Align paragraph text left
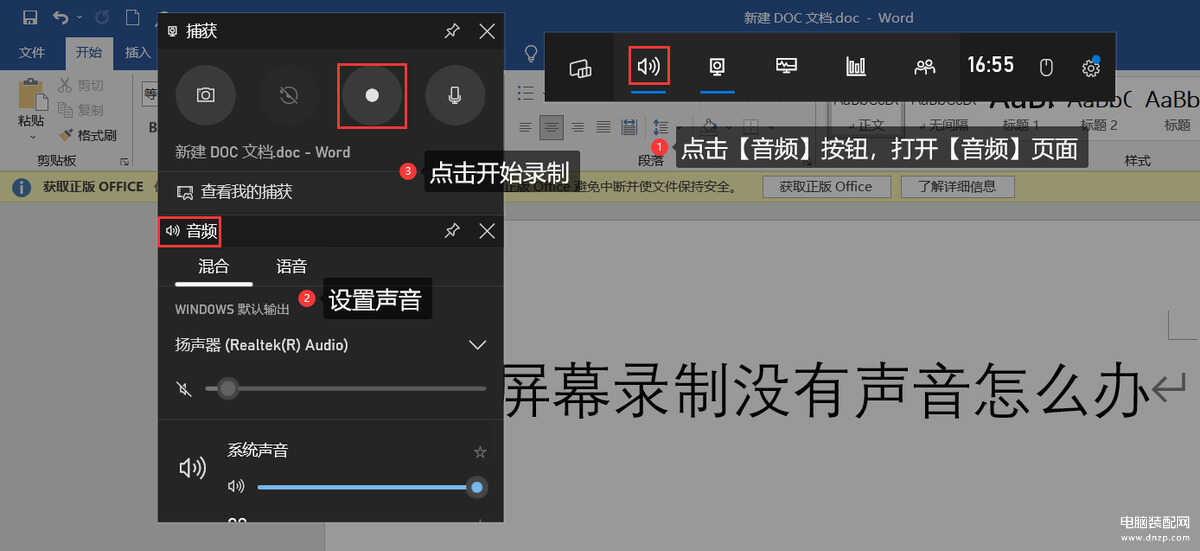Image resolution: width=1200 pixels, height=551 pixels. [525, 127]
